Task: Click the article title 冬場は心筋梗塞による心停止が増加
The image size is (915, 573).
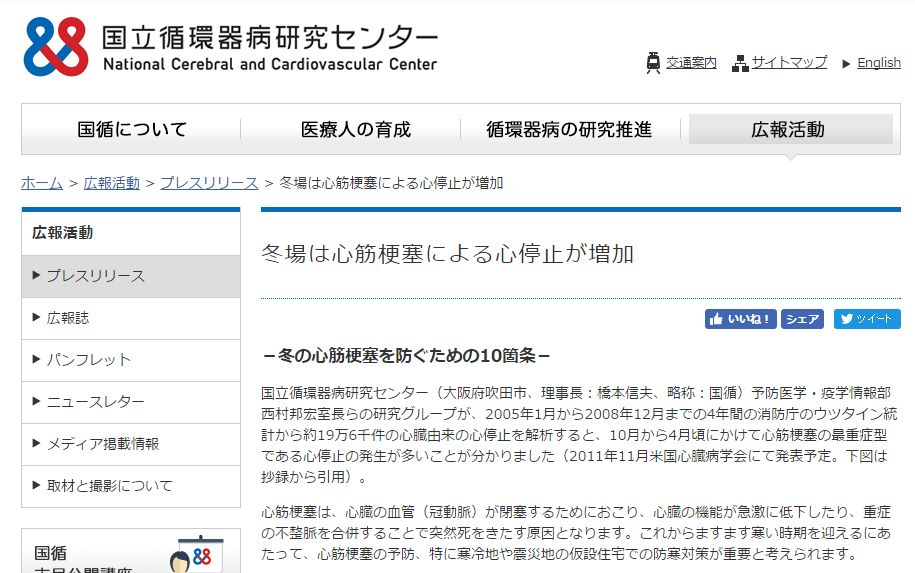Action: [x=448, y=254]
